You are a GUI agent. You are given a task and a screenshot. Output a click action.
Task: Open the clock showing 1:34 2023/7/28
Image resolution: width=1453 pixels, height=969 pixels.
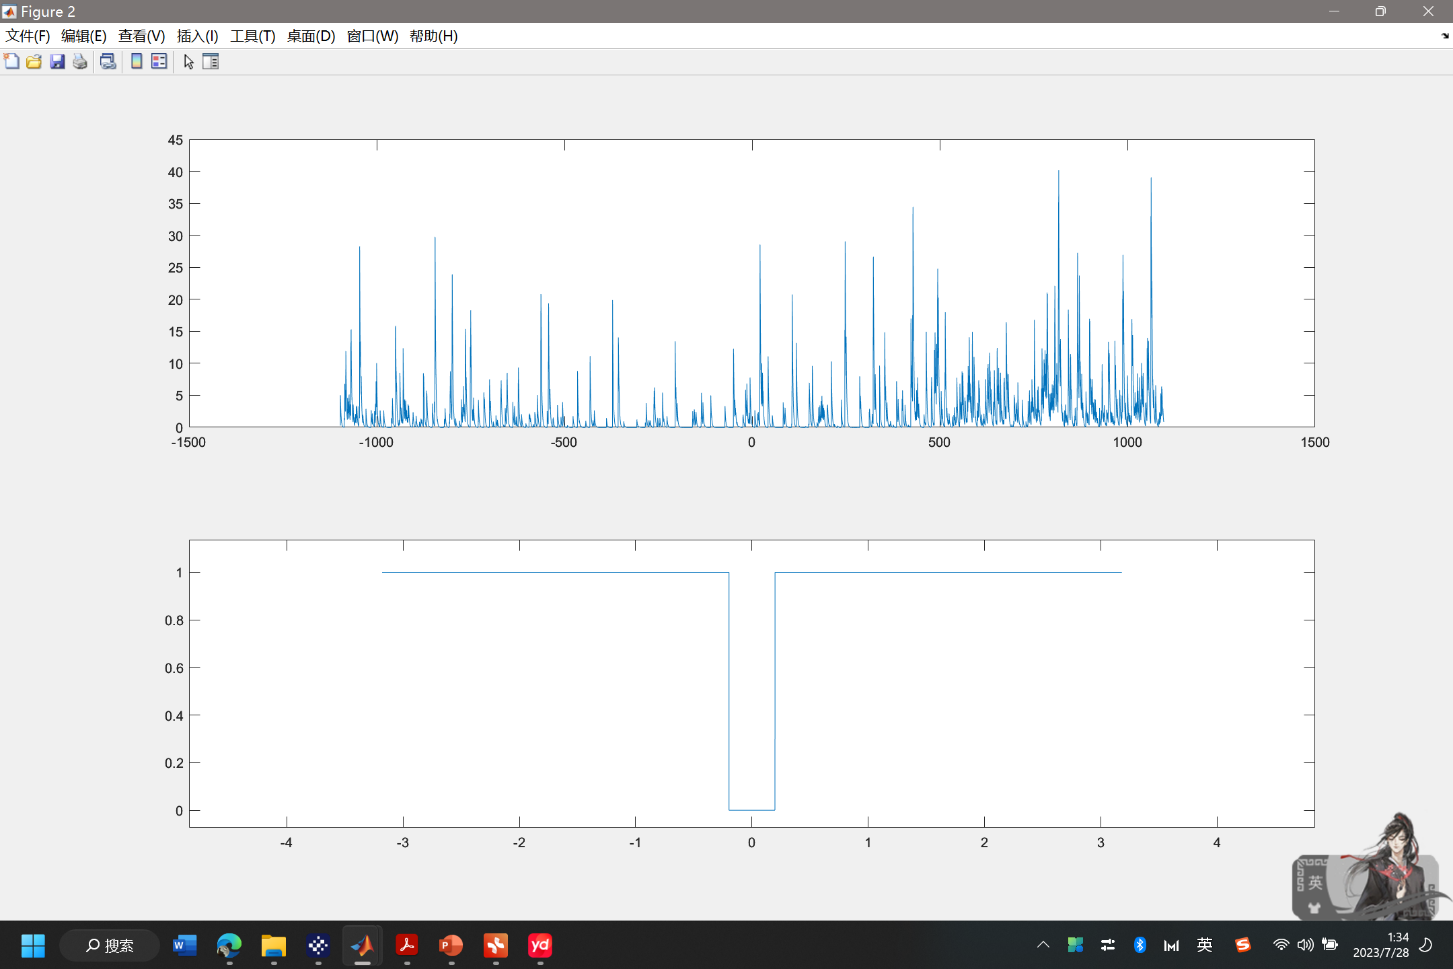click(x=1381, y=945)
